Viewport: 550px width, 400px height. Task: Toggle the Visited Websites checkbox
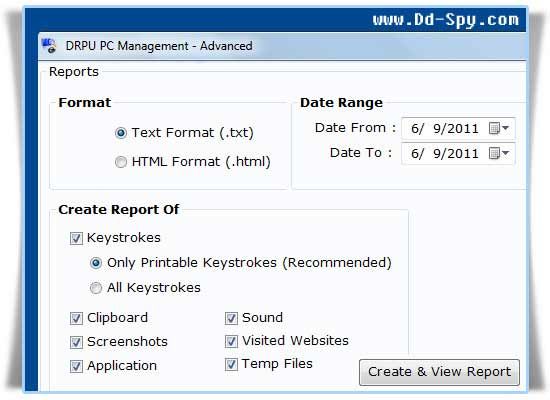(231, 341)
